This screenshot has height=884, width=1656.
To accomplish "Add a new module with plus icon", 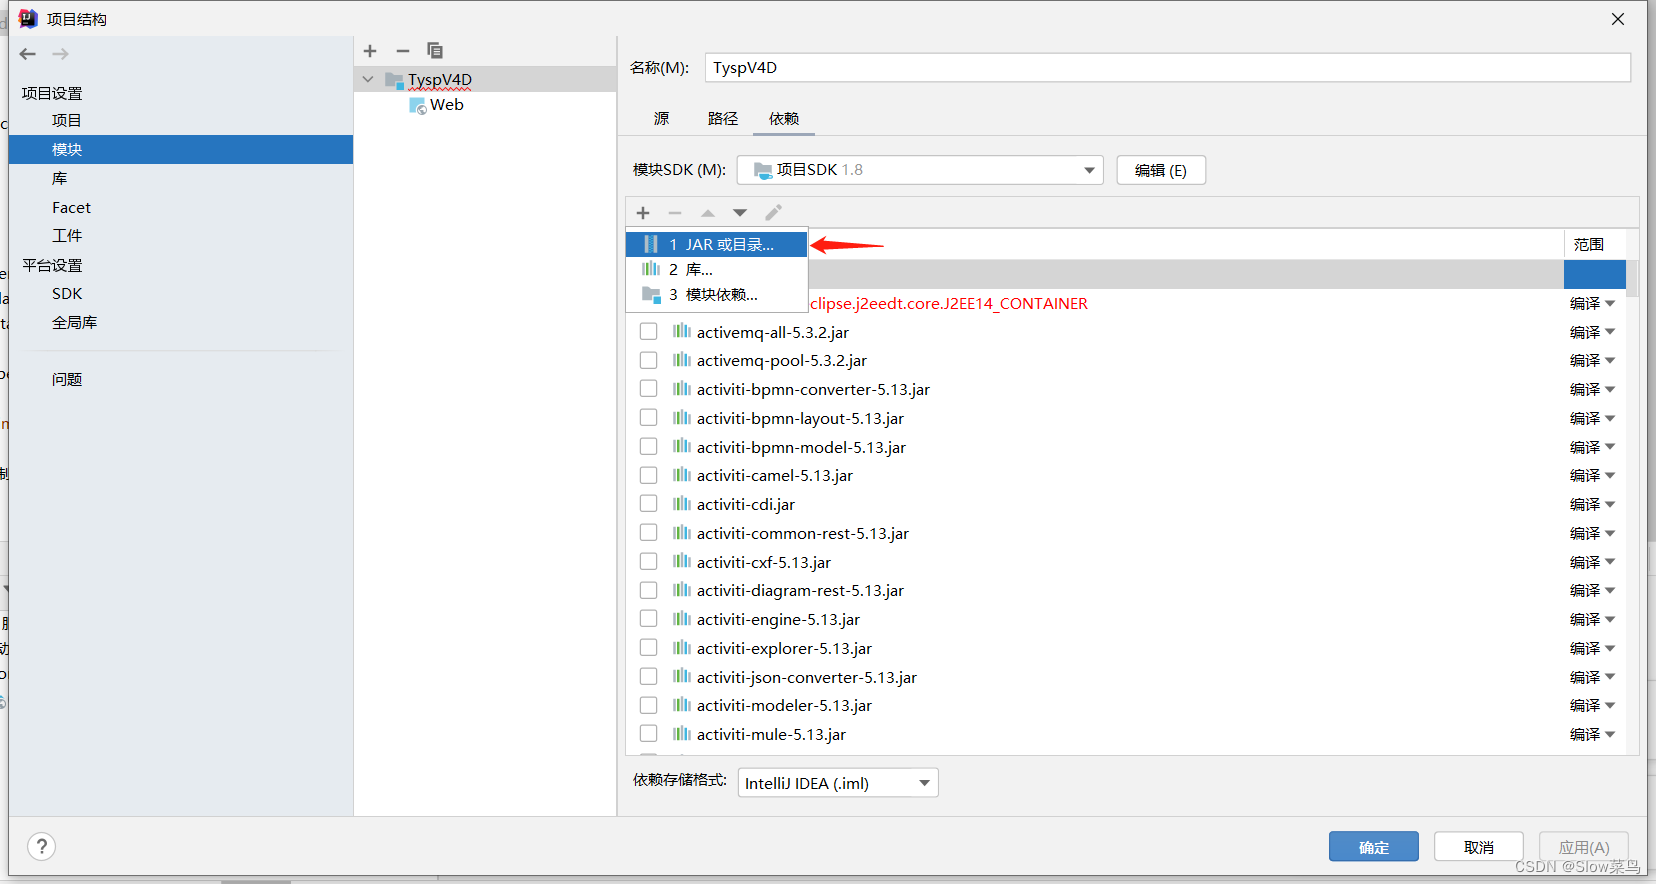I will pos(370,51).
